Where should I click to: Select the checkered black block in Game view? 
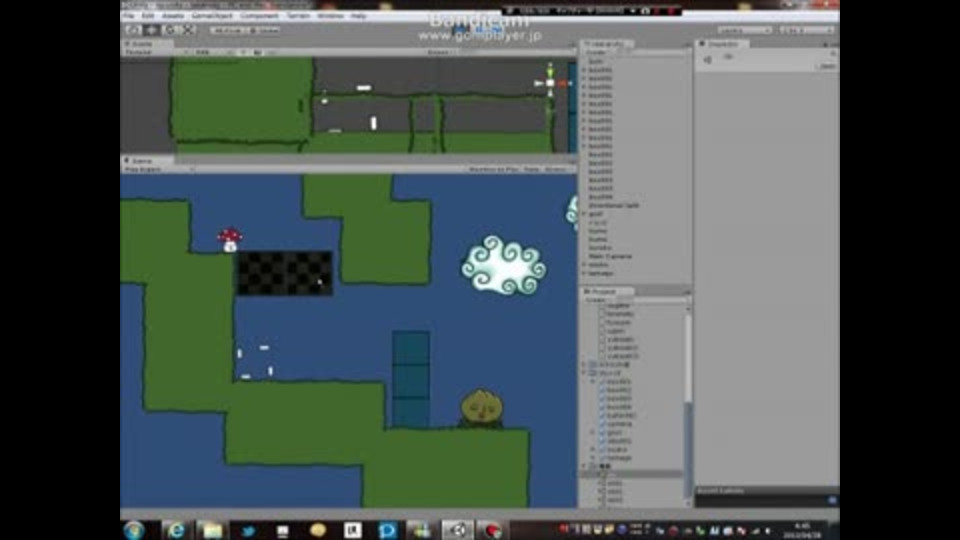coord(285,273)
